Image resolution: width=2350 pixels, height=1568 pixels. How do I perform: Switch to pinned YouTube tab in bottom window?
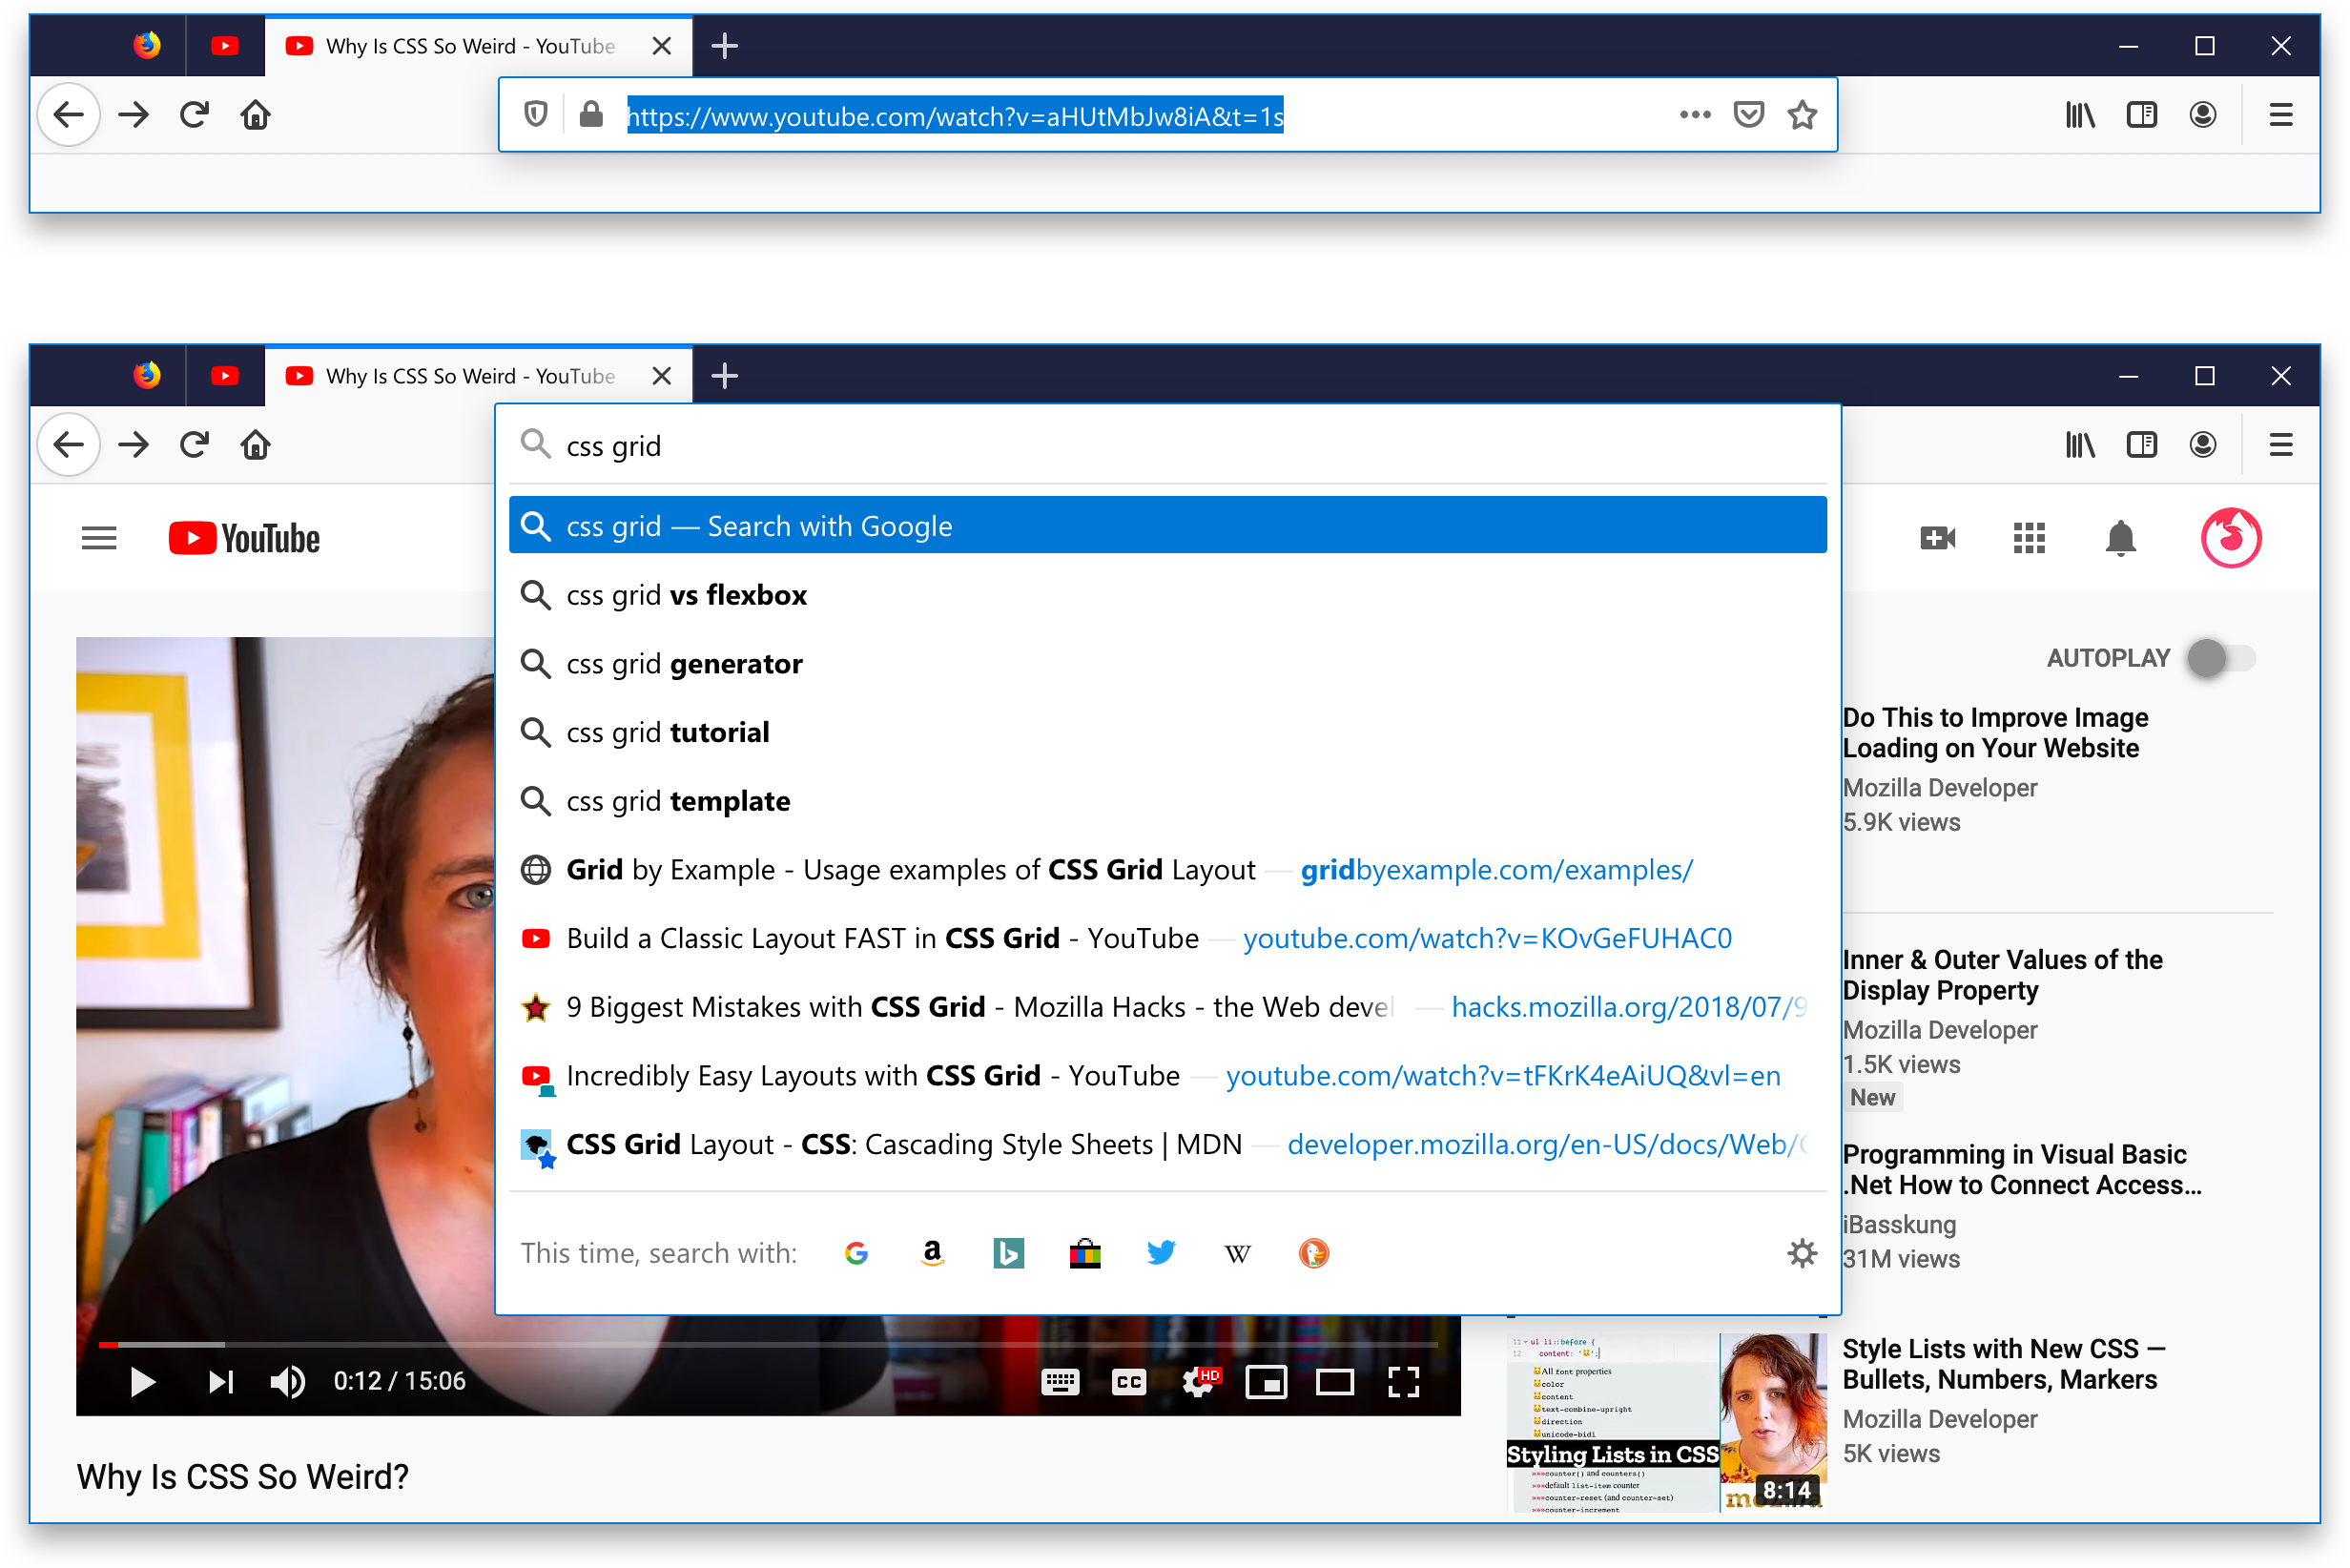(x=225, y=375)
